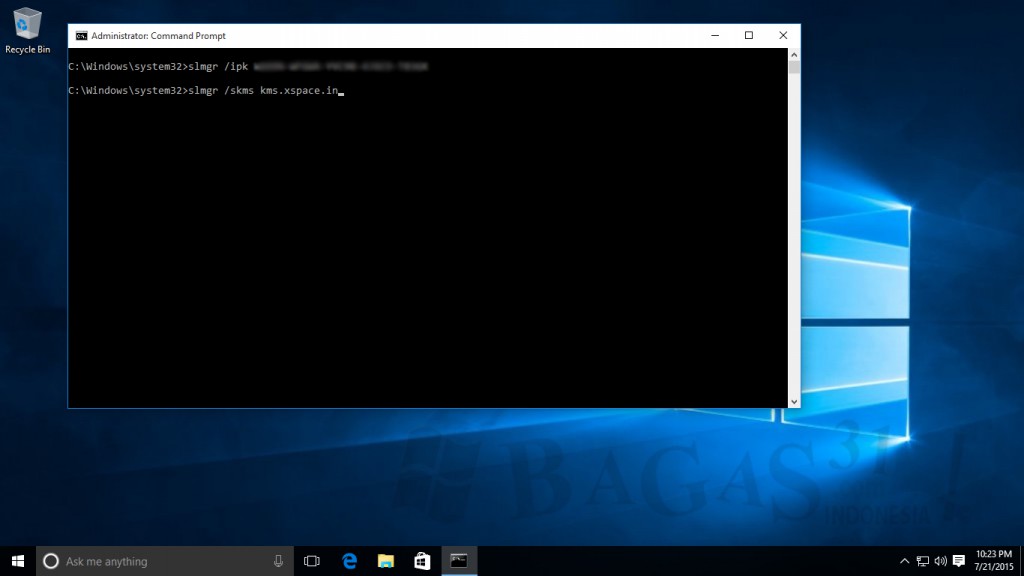This screenshot has height=576, width=1024.
Task: Maximize the Command Prompt window
Action: click(x=749, y=35)
